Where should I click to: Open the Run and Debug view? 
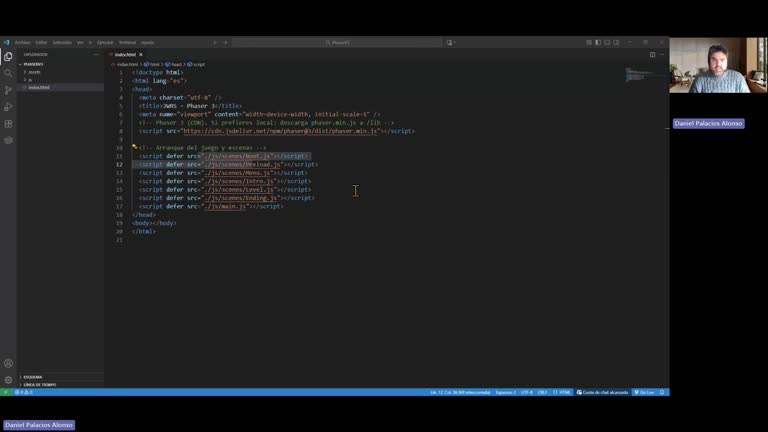tap(8, 107)
